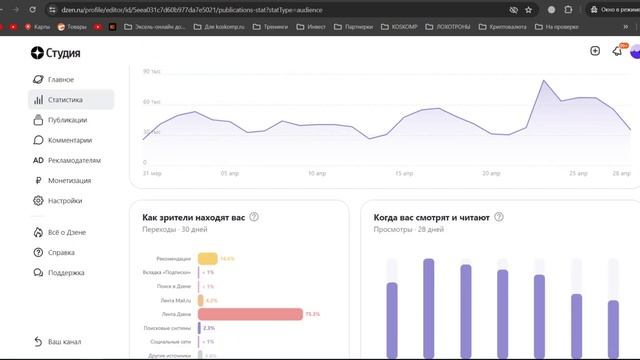
Task: Click the tallest purple column in the views chart
Action: pyautogui.click(x=429, y=309)
